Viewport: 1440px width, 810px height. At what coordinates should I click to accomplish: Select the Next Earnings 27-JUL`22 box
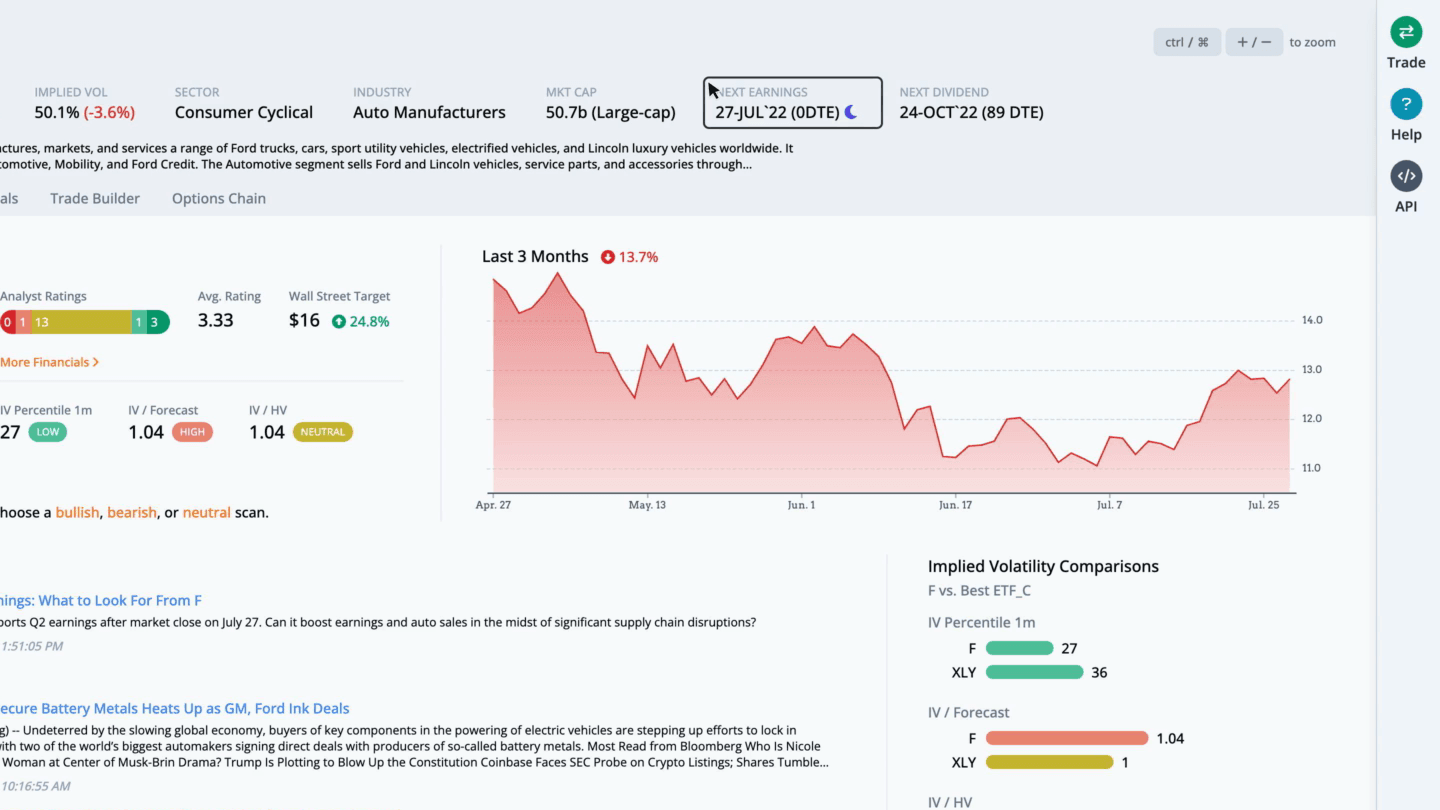793,103
